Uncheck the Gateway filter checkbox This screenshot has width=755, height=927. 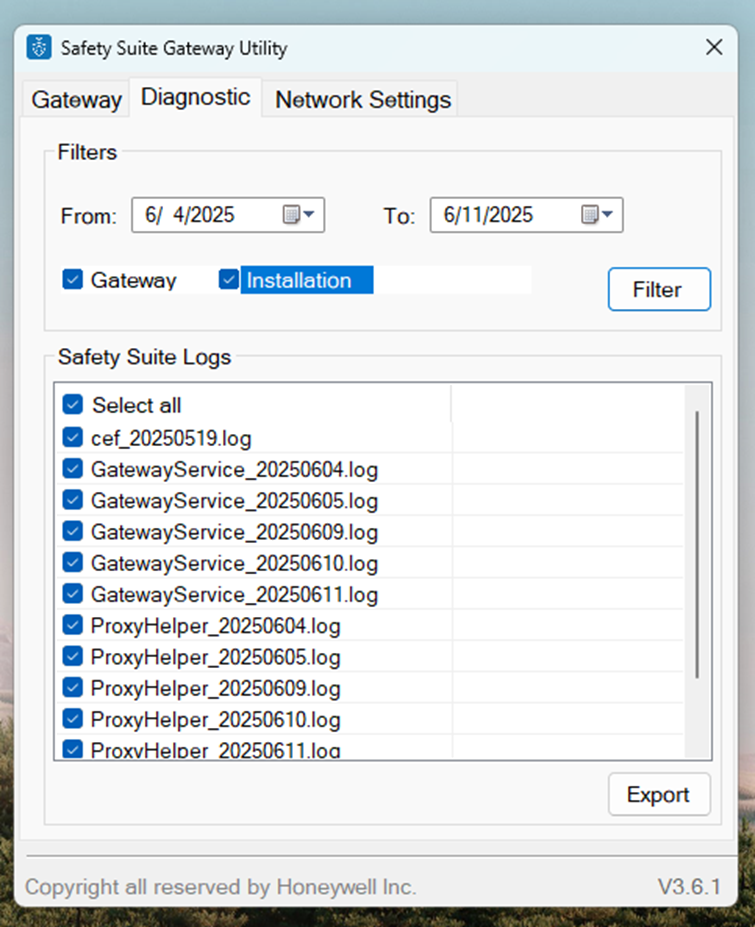[x=73, y=279]
